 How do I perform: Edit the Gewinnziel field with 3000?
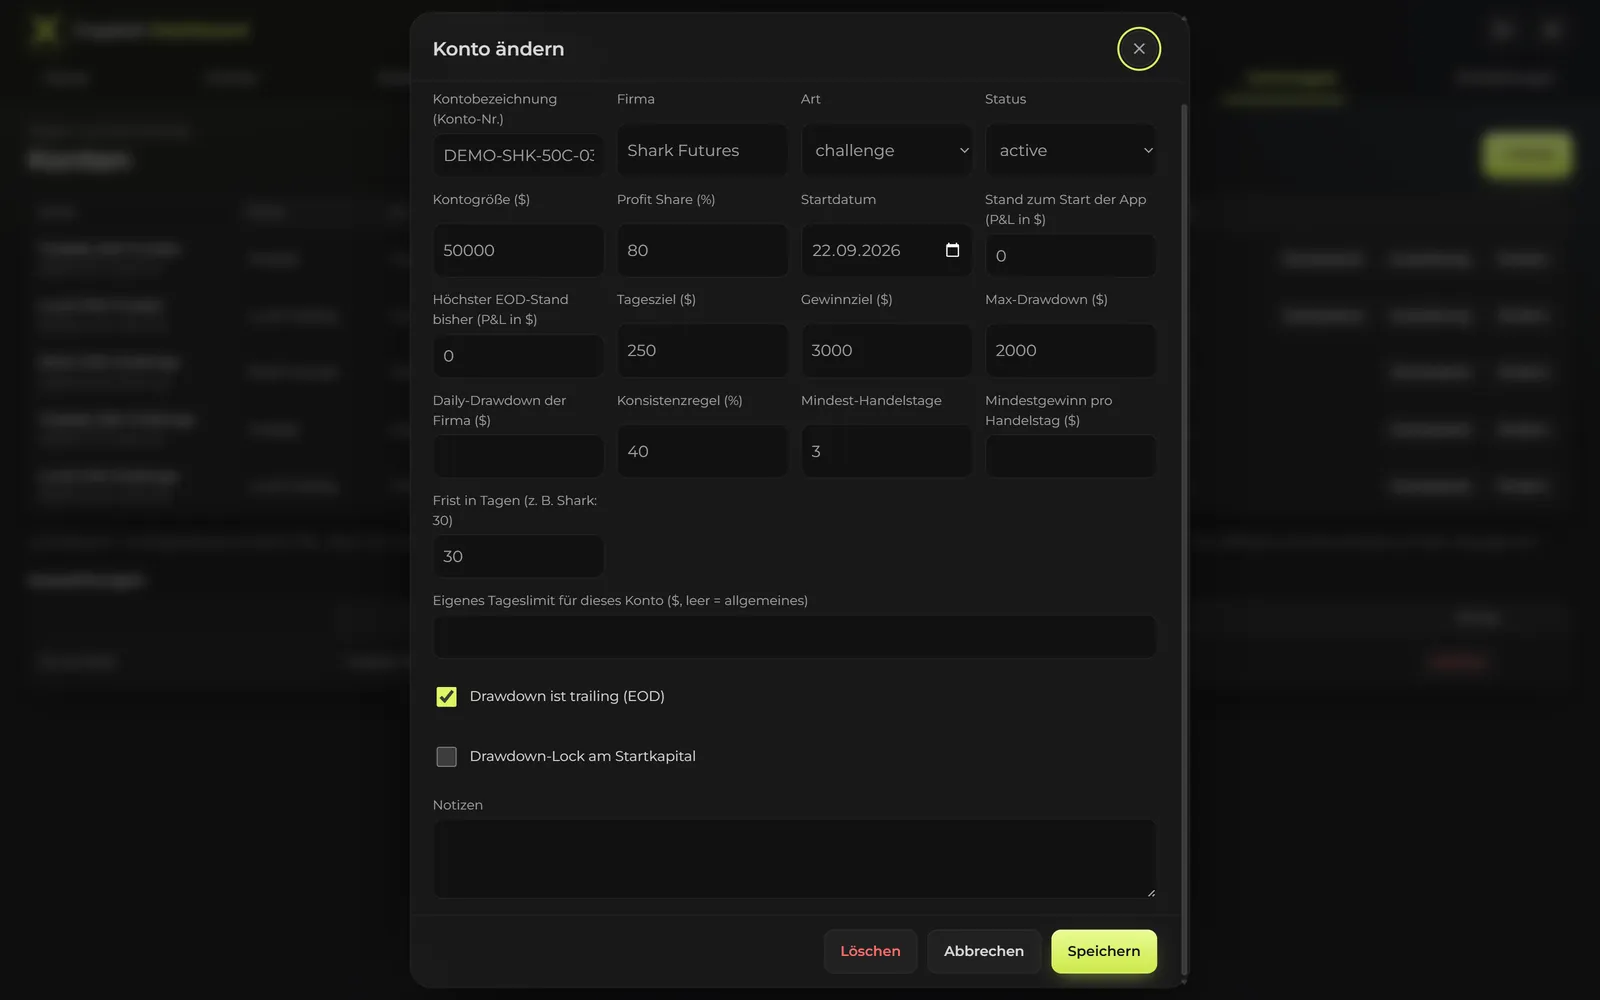[x=887, y=350]
